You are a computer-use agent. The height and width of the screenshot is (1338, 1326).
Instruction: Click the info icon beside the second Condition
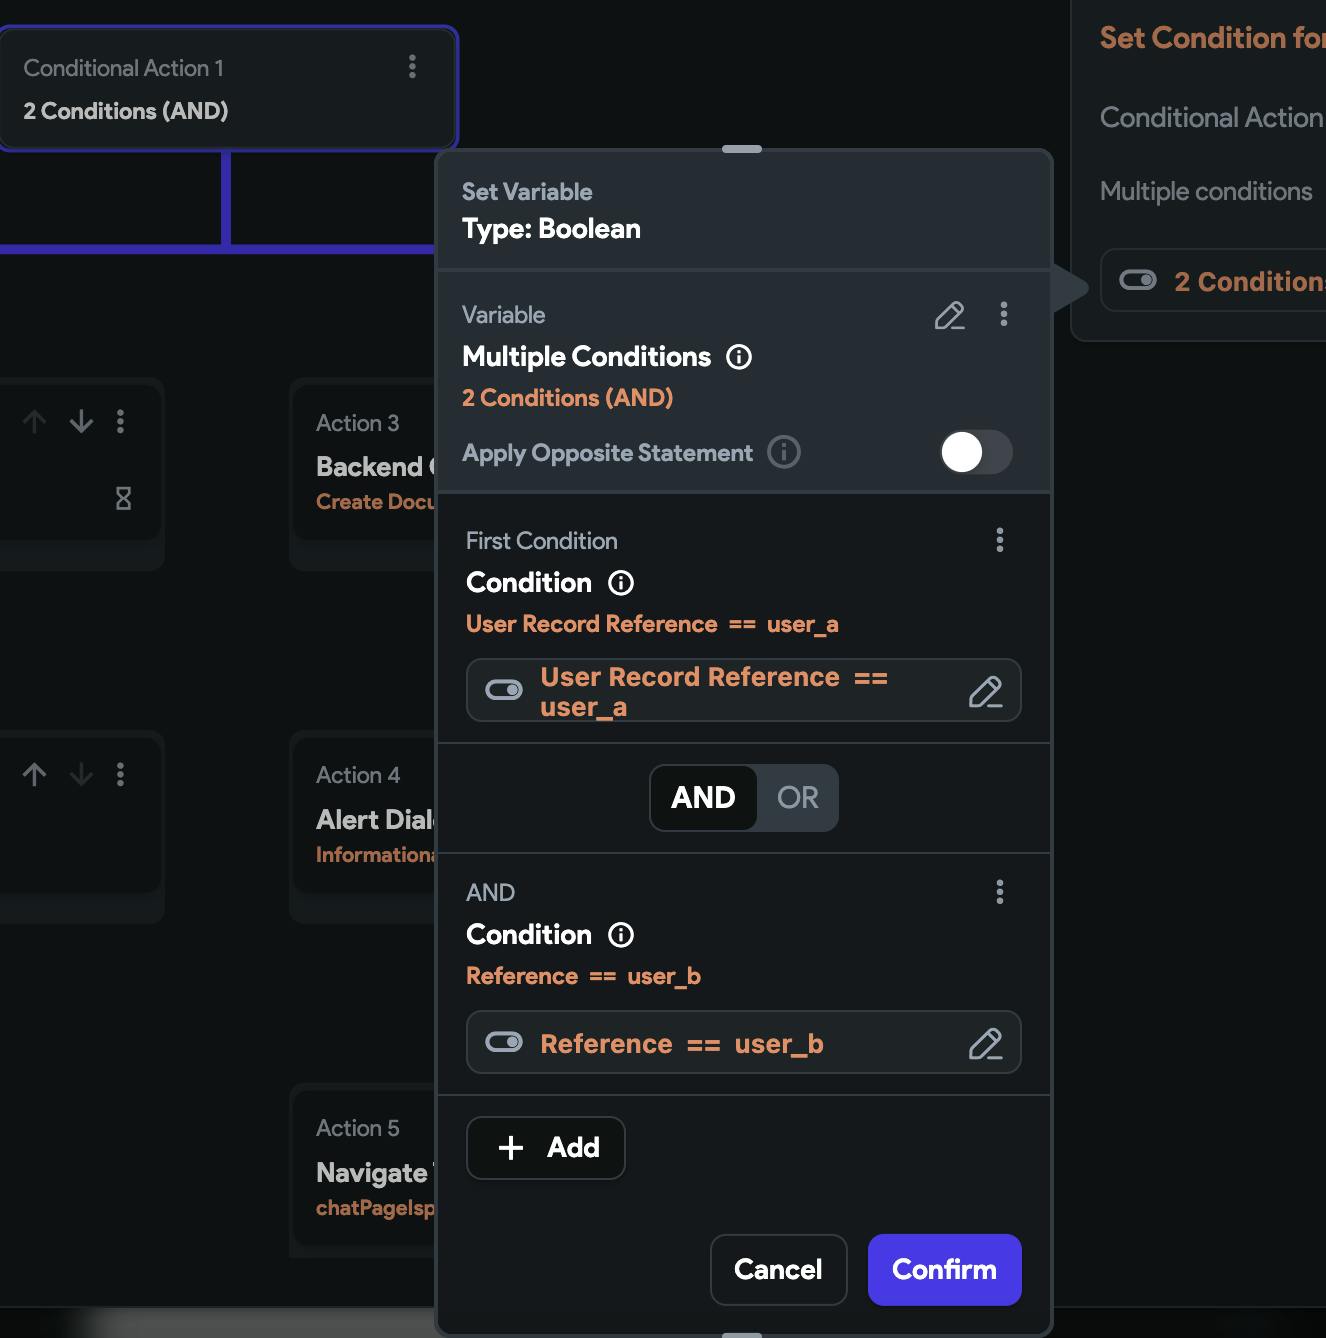tap(621, 935)
